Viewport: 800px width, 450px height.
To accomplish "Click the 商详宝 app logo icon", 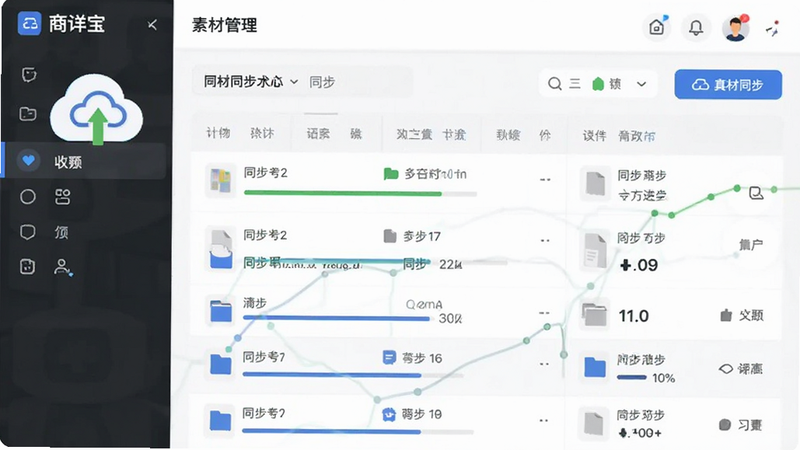I will coord(29,23).
